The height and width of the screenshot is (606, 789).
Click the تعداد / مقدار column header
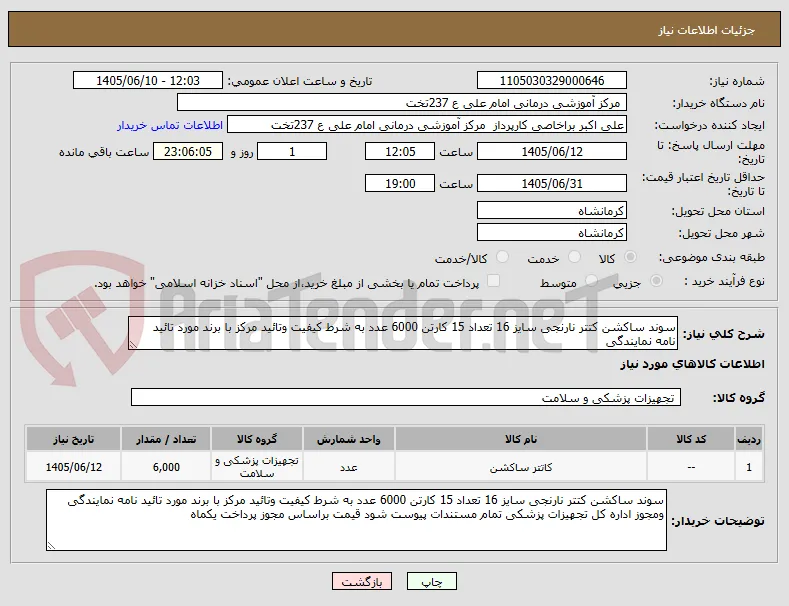tap(166, 439)
